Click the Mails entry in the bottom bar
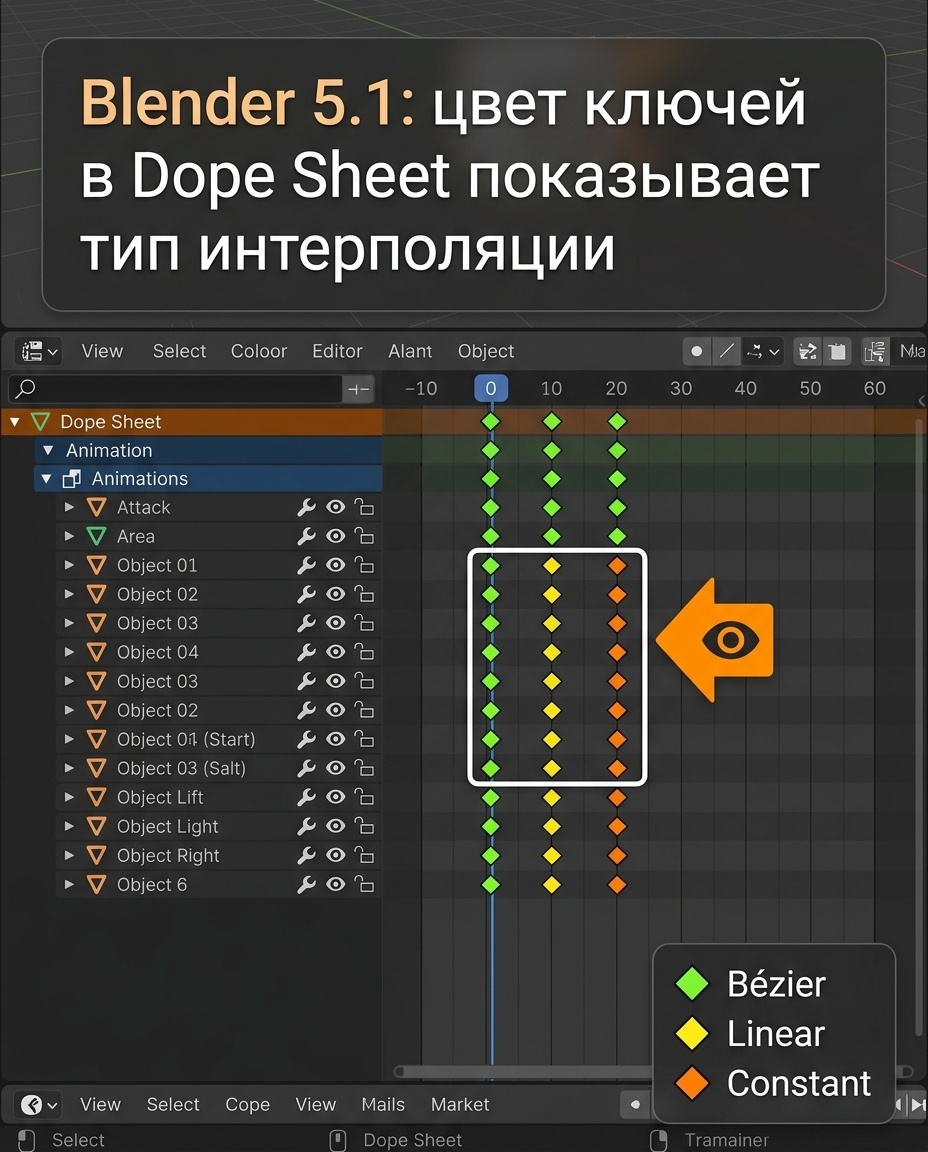 pos(382,1105)
